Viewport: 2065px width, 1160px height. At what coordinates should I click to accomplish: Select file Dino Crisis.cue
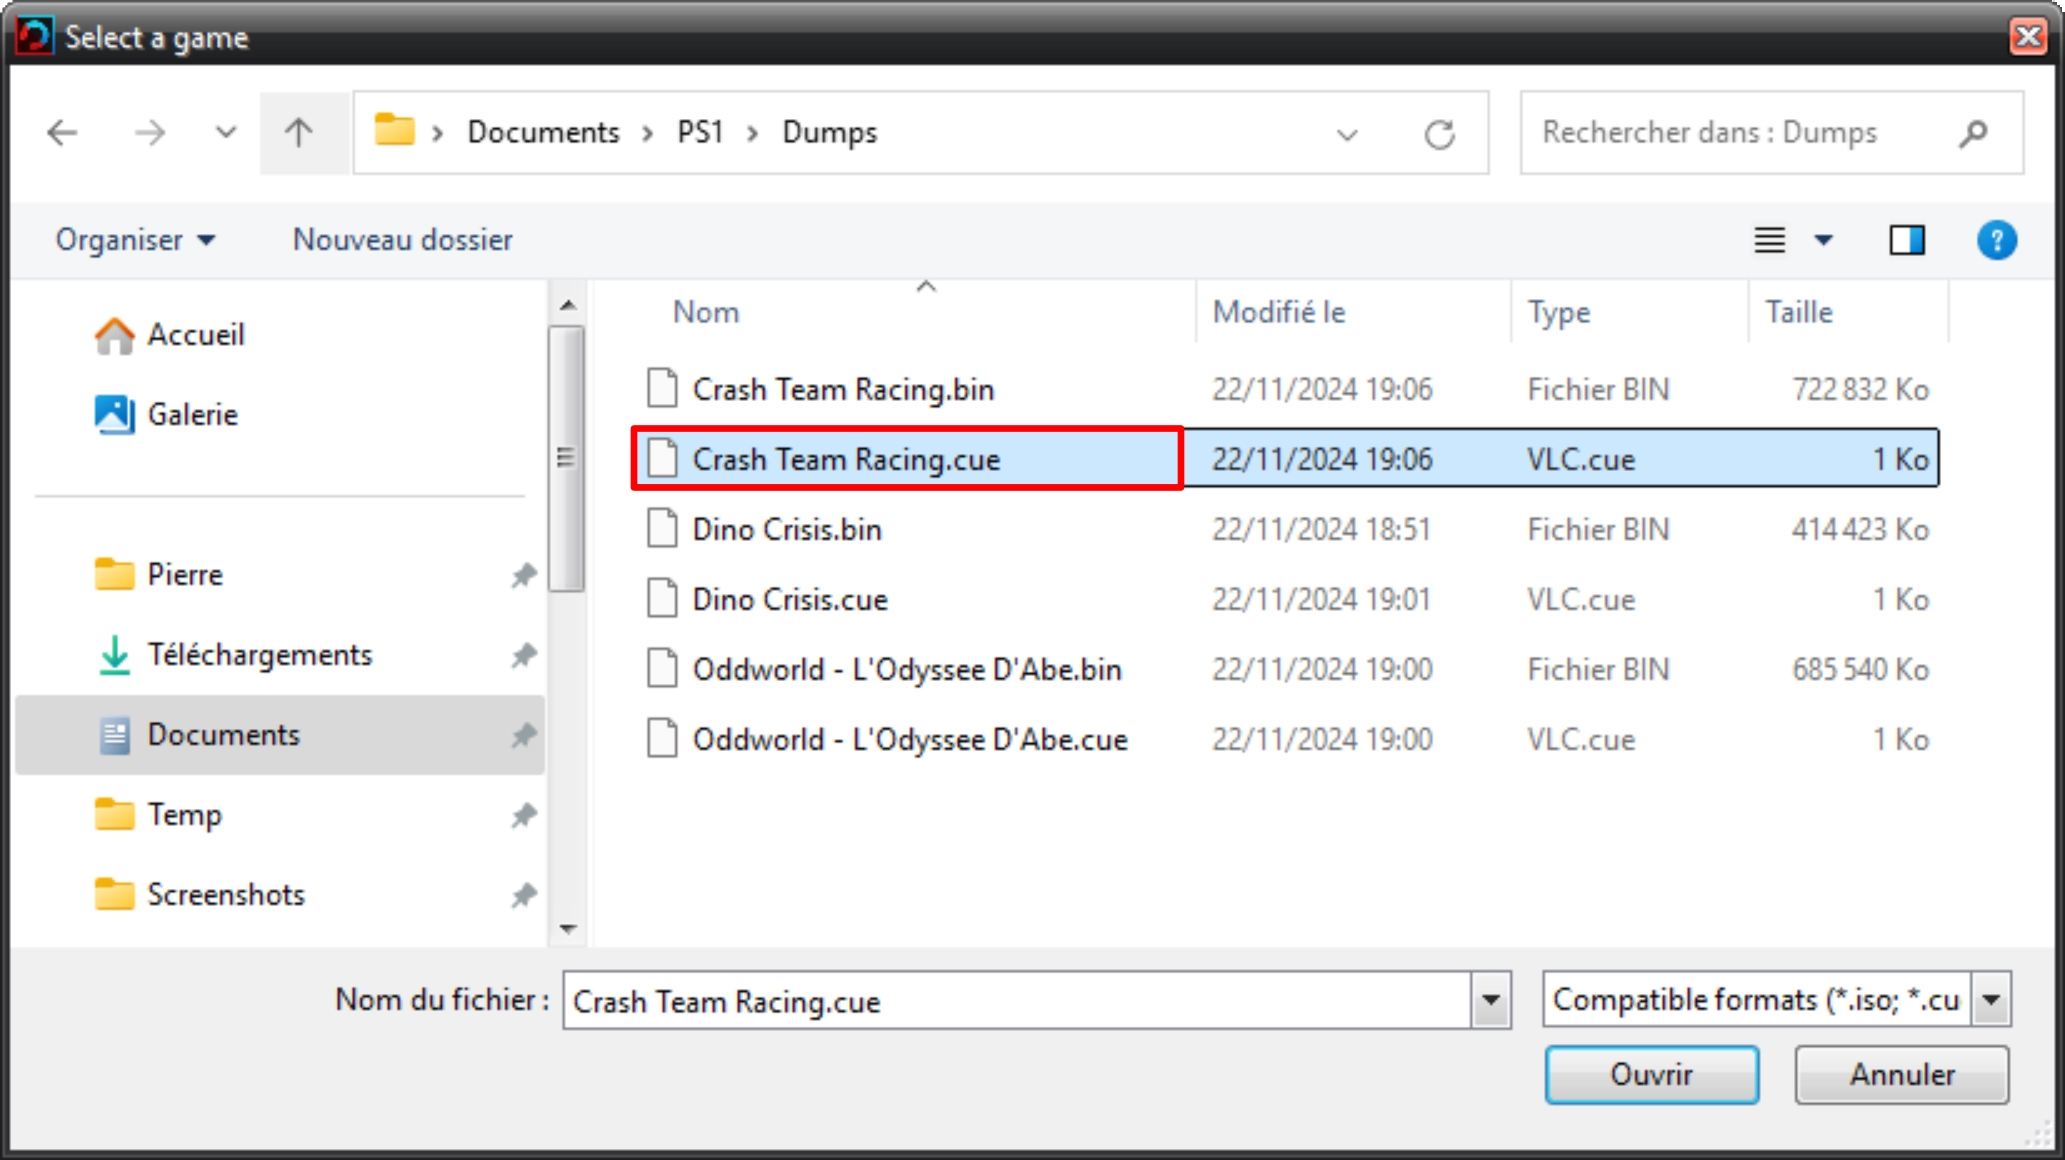click(790, 599)
